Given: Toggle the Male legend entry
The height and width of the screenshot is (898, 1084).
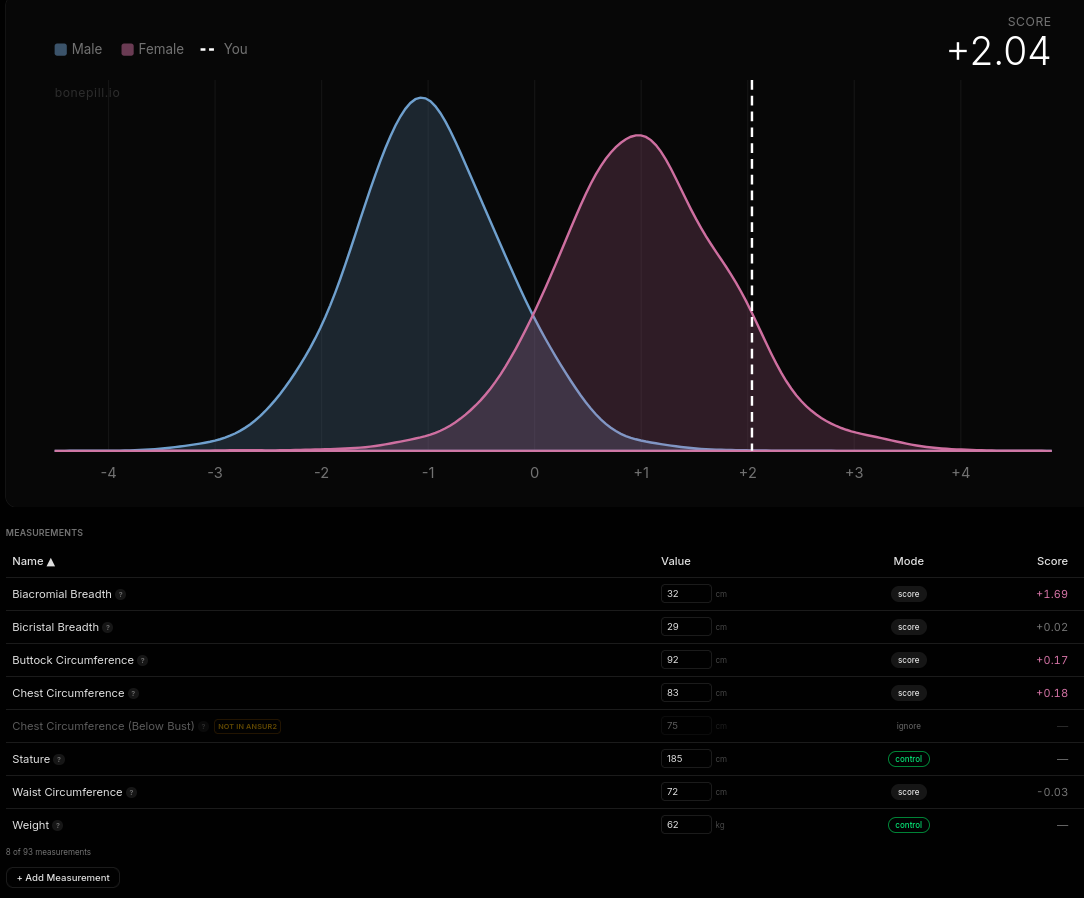Looking at the screenshot, I should point(78,49).
